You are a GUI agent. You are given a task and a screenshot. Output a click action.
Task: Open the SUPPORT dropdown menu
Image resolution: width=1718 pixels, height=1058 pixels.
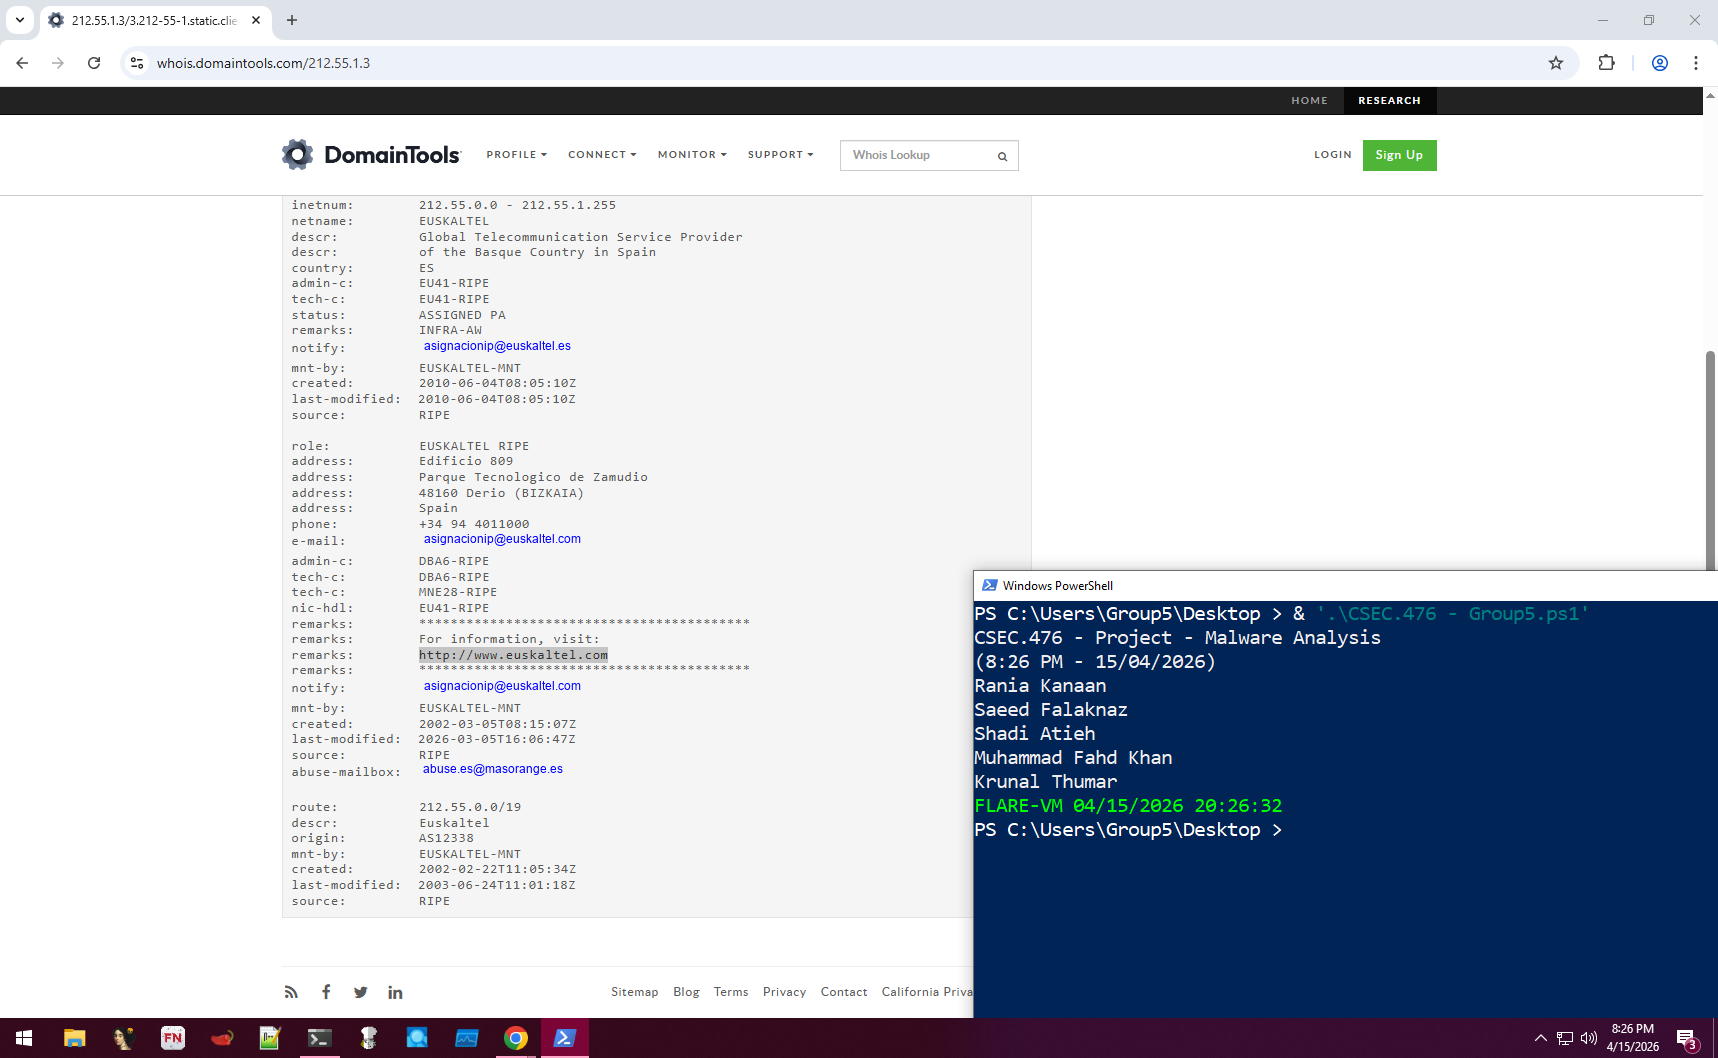click(x=780, y=155)
